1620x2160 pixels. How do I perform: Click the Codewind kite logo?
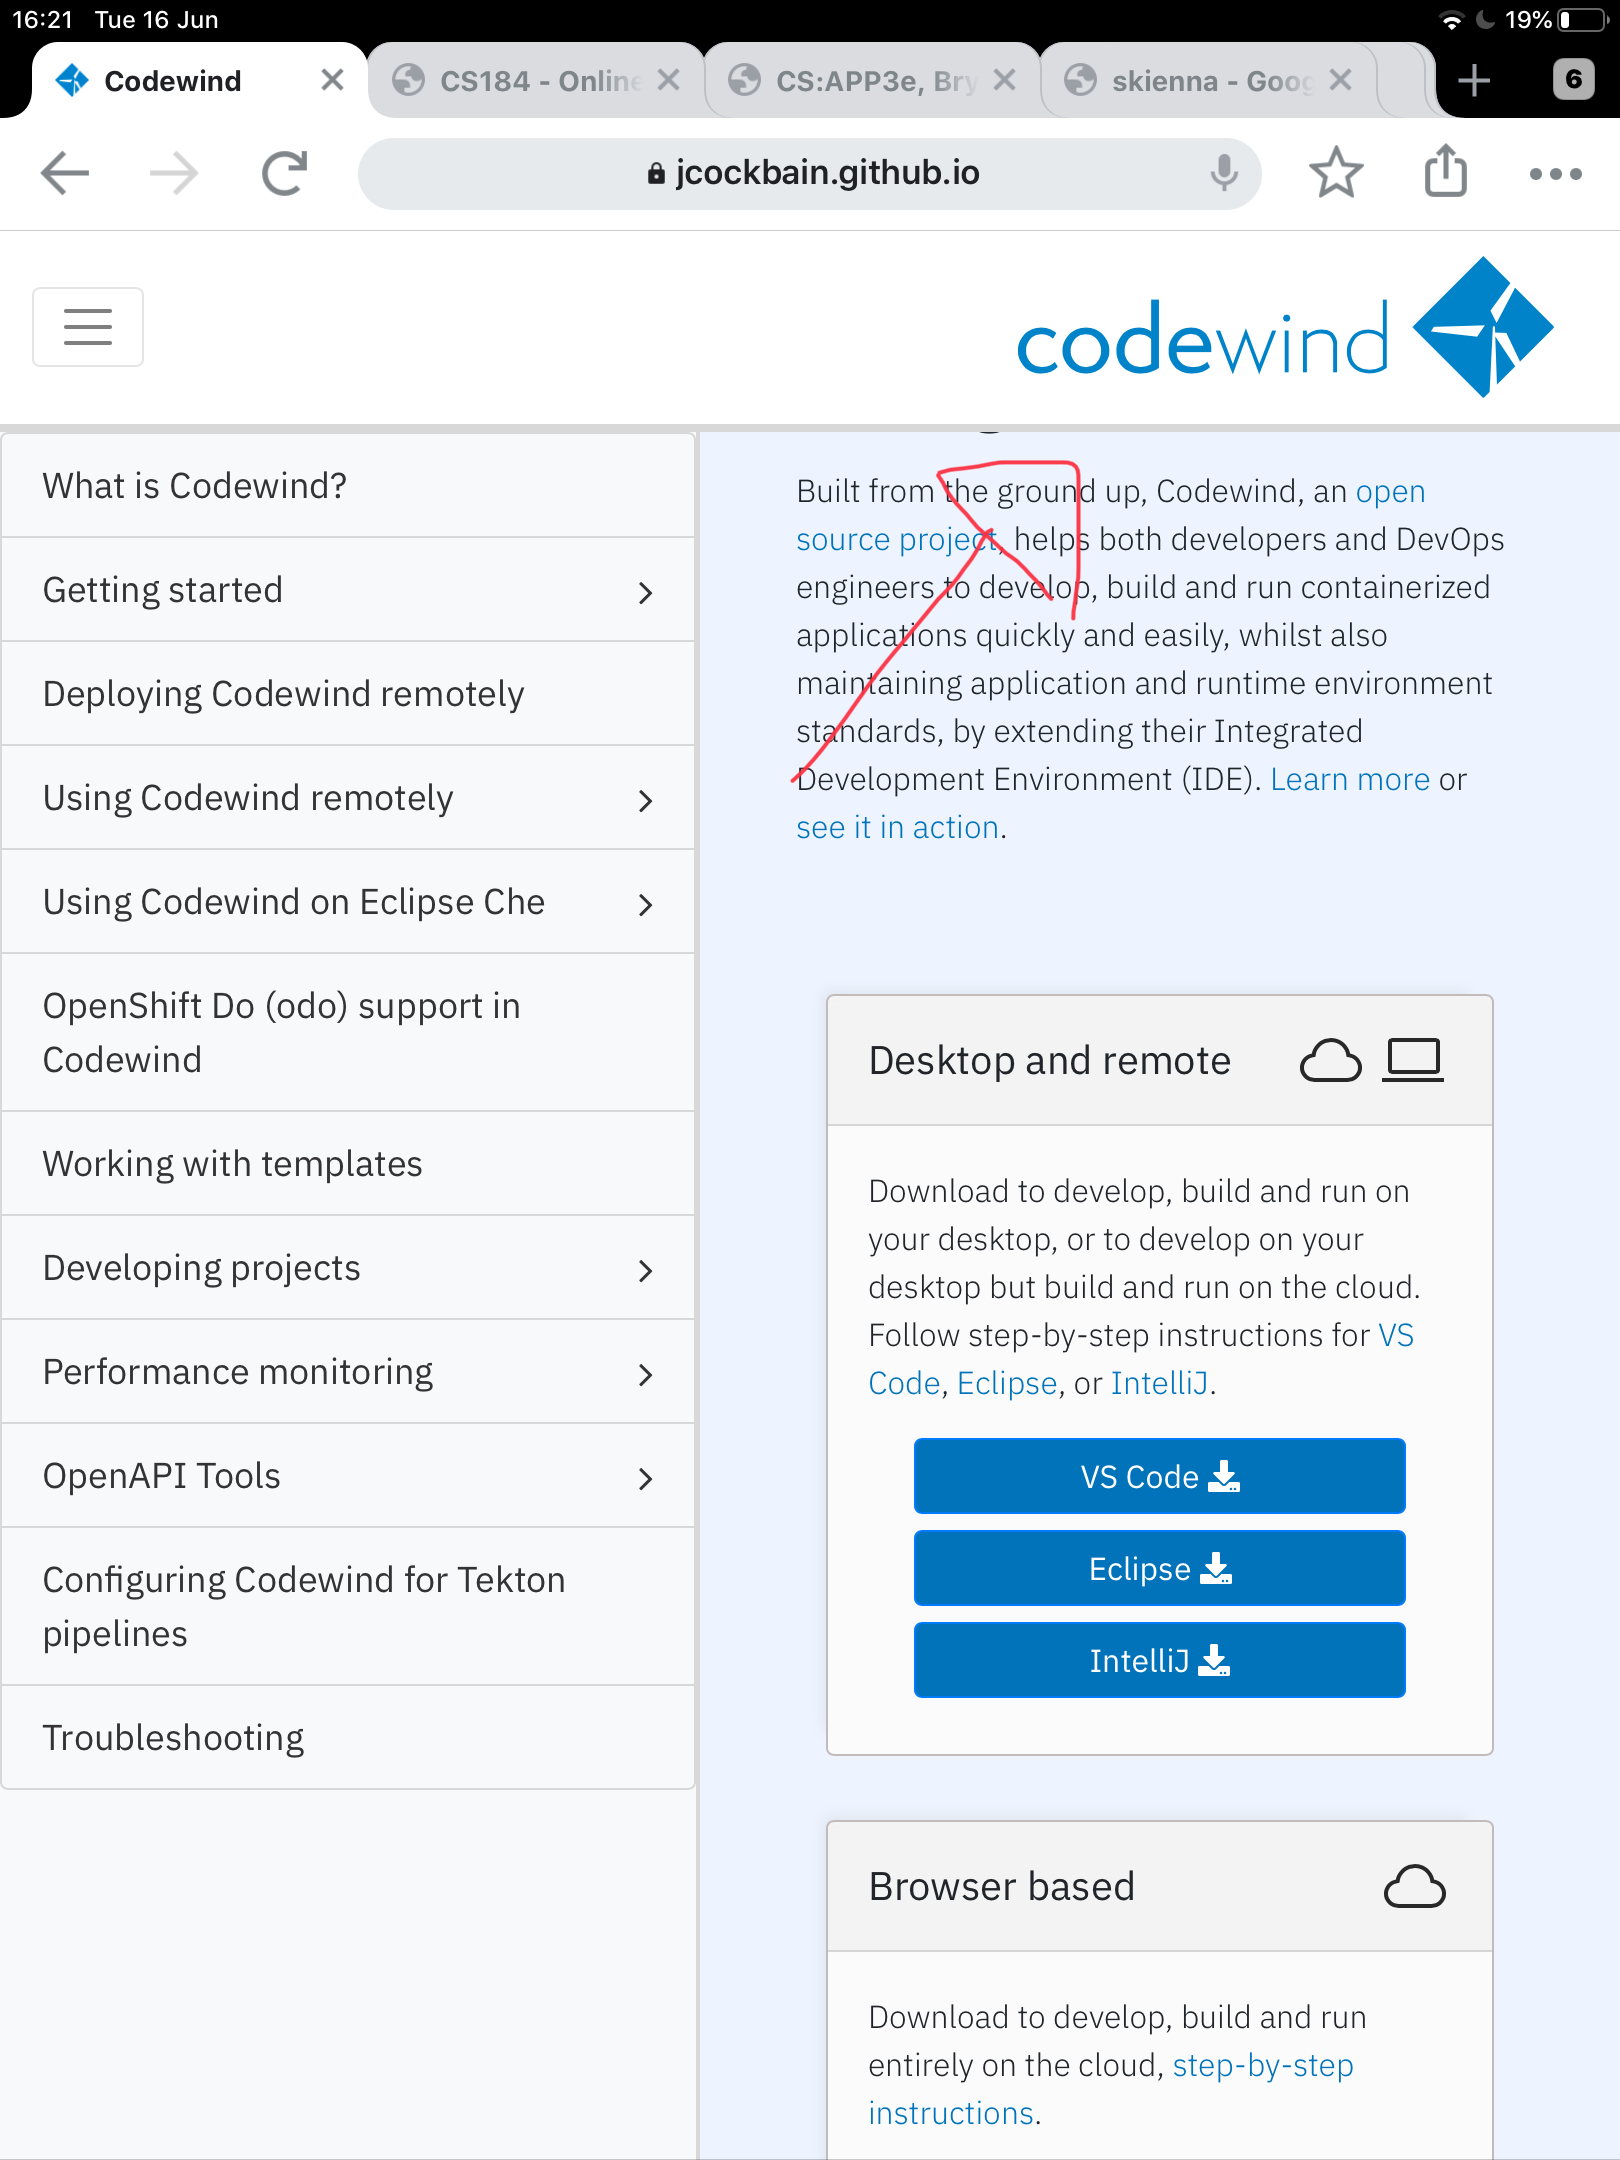pos(1482,325)
